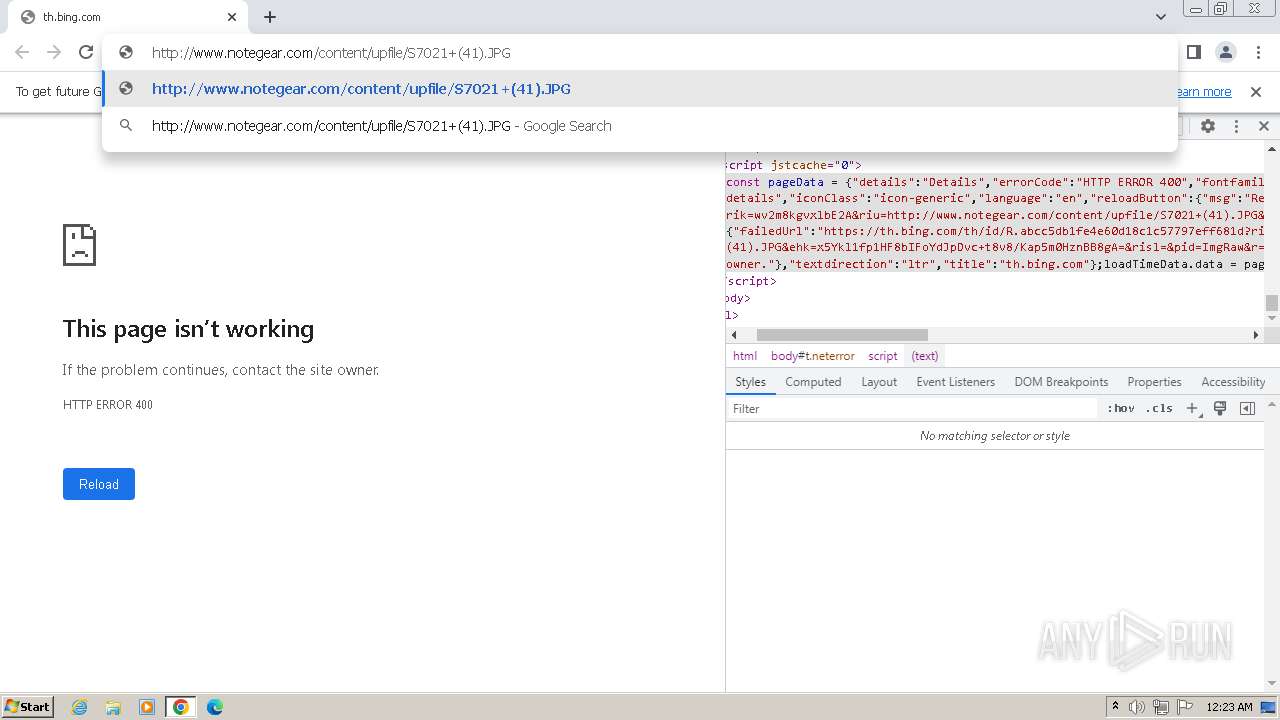Open a new tab with the plus button
The width and height of the screenshot is (1280, 720).
coord(270,17)
